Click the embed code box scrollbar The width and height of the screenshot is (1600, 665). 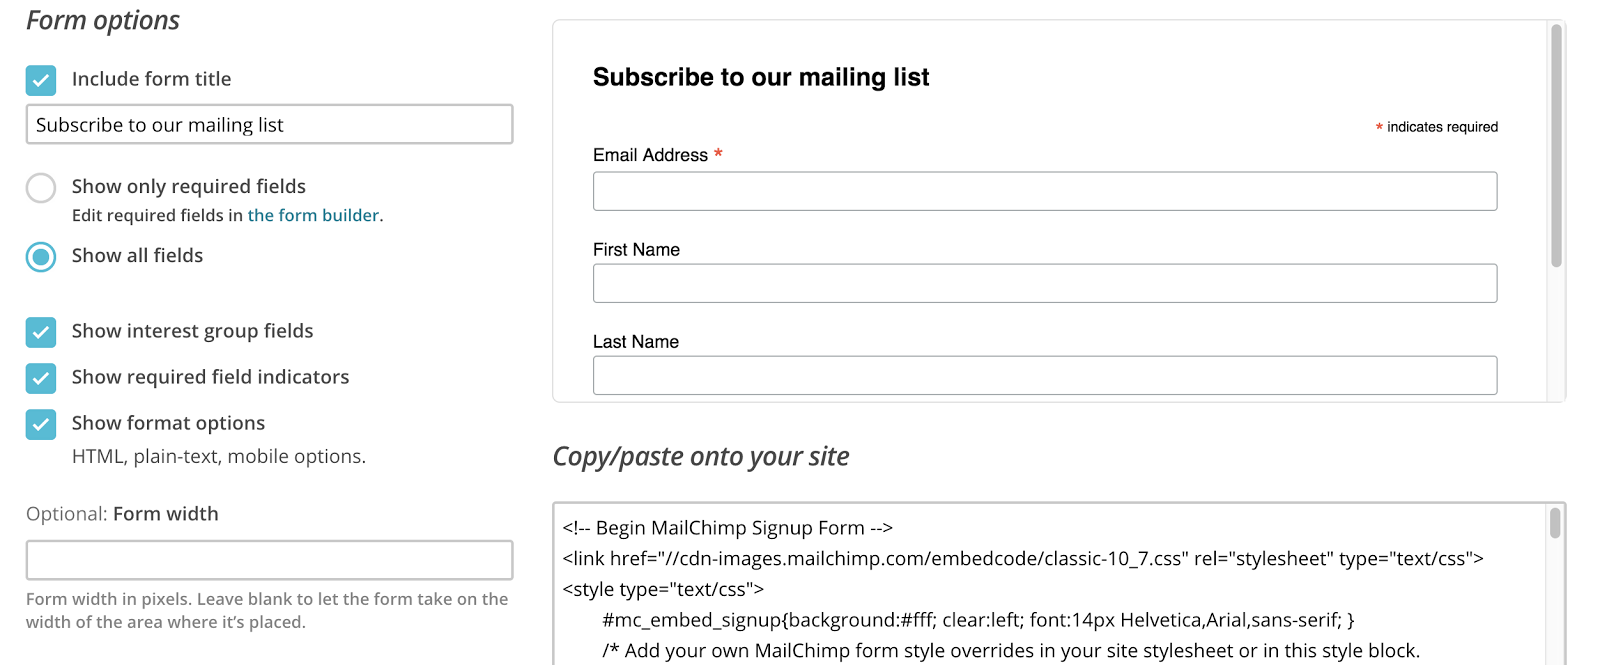(1554, 523)
